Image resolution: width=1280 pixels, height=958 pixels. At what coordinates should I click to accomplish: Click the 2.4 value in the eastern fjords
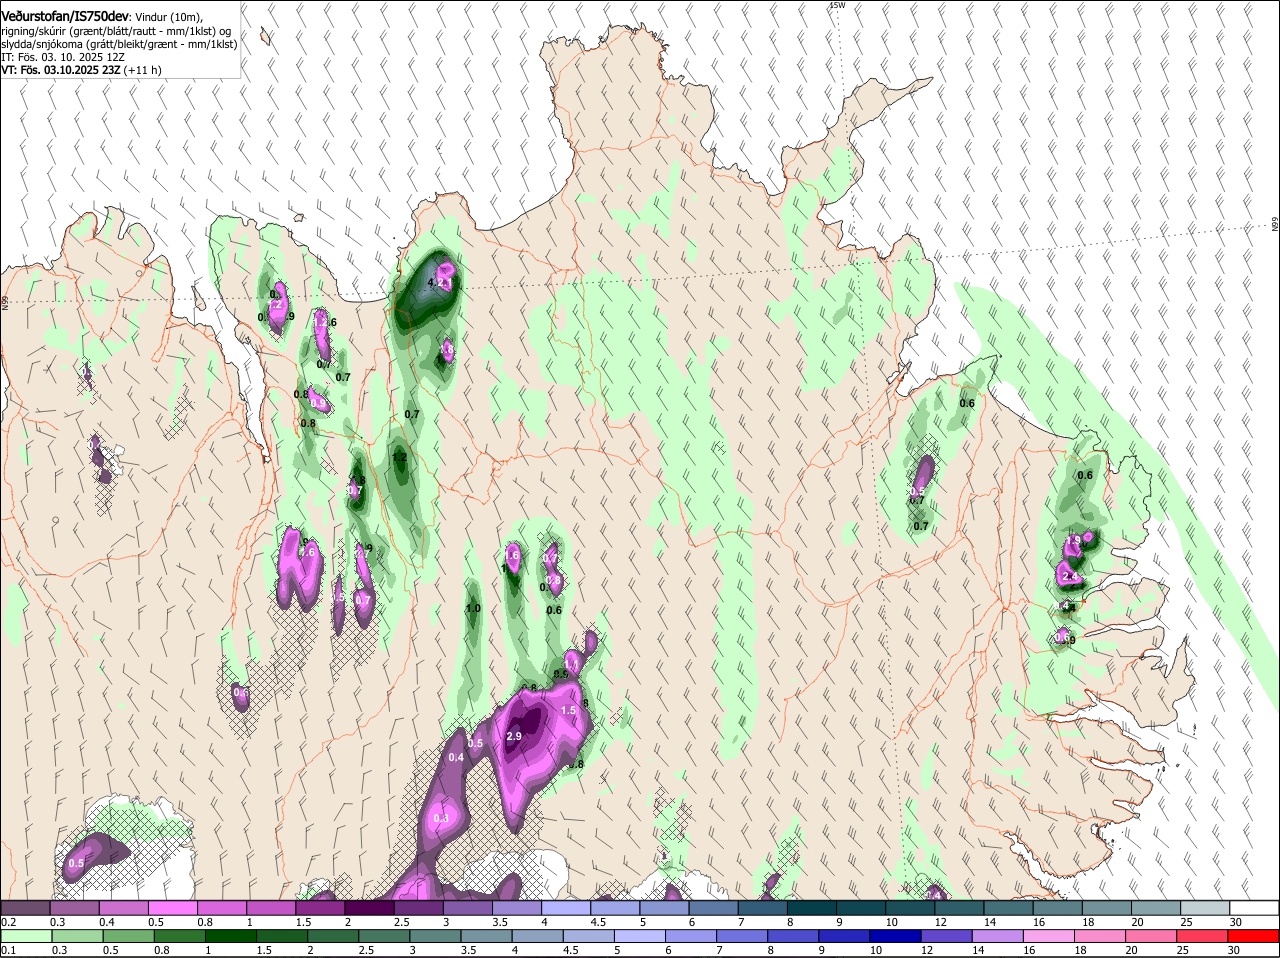point(1070,577)
